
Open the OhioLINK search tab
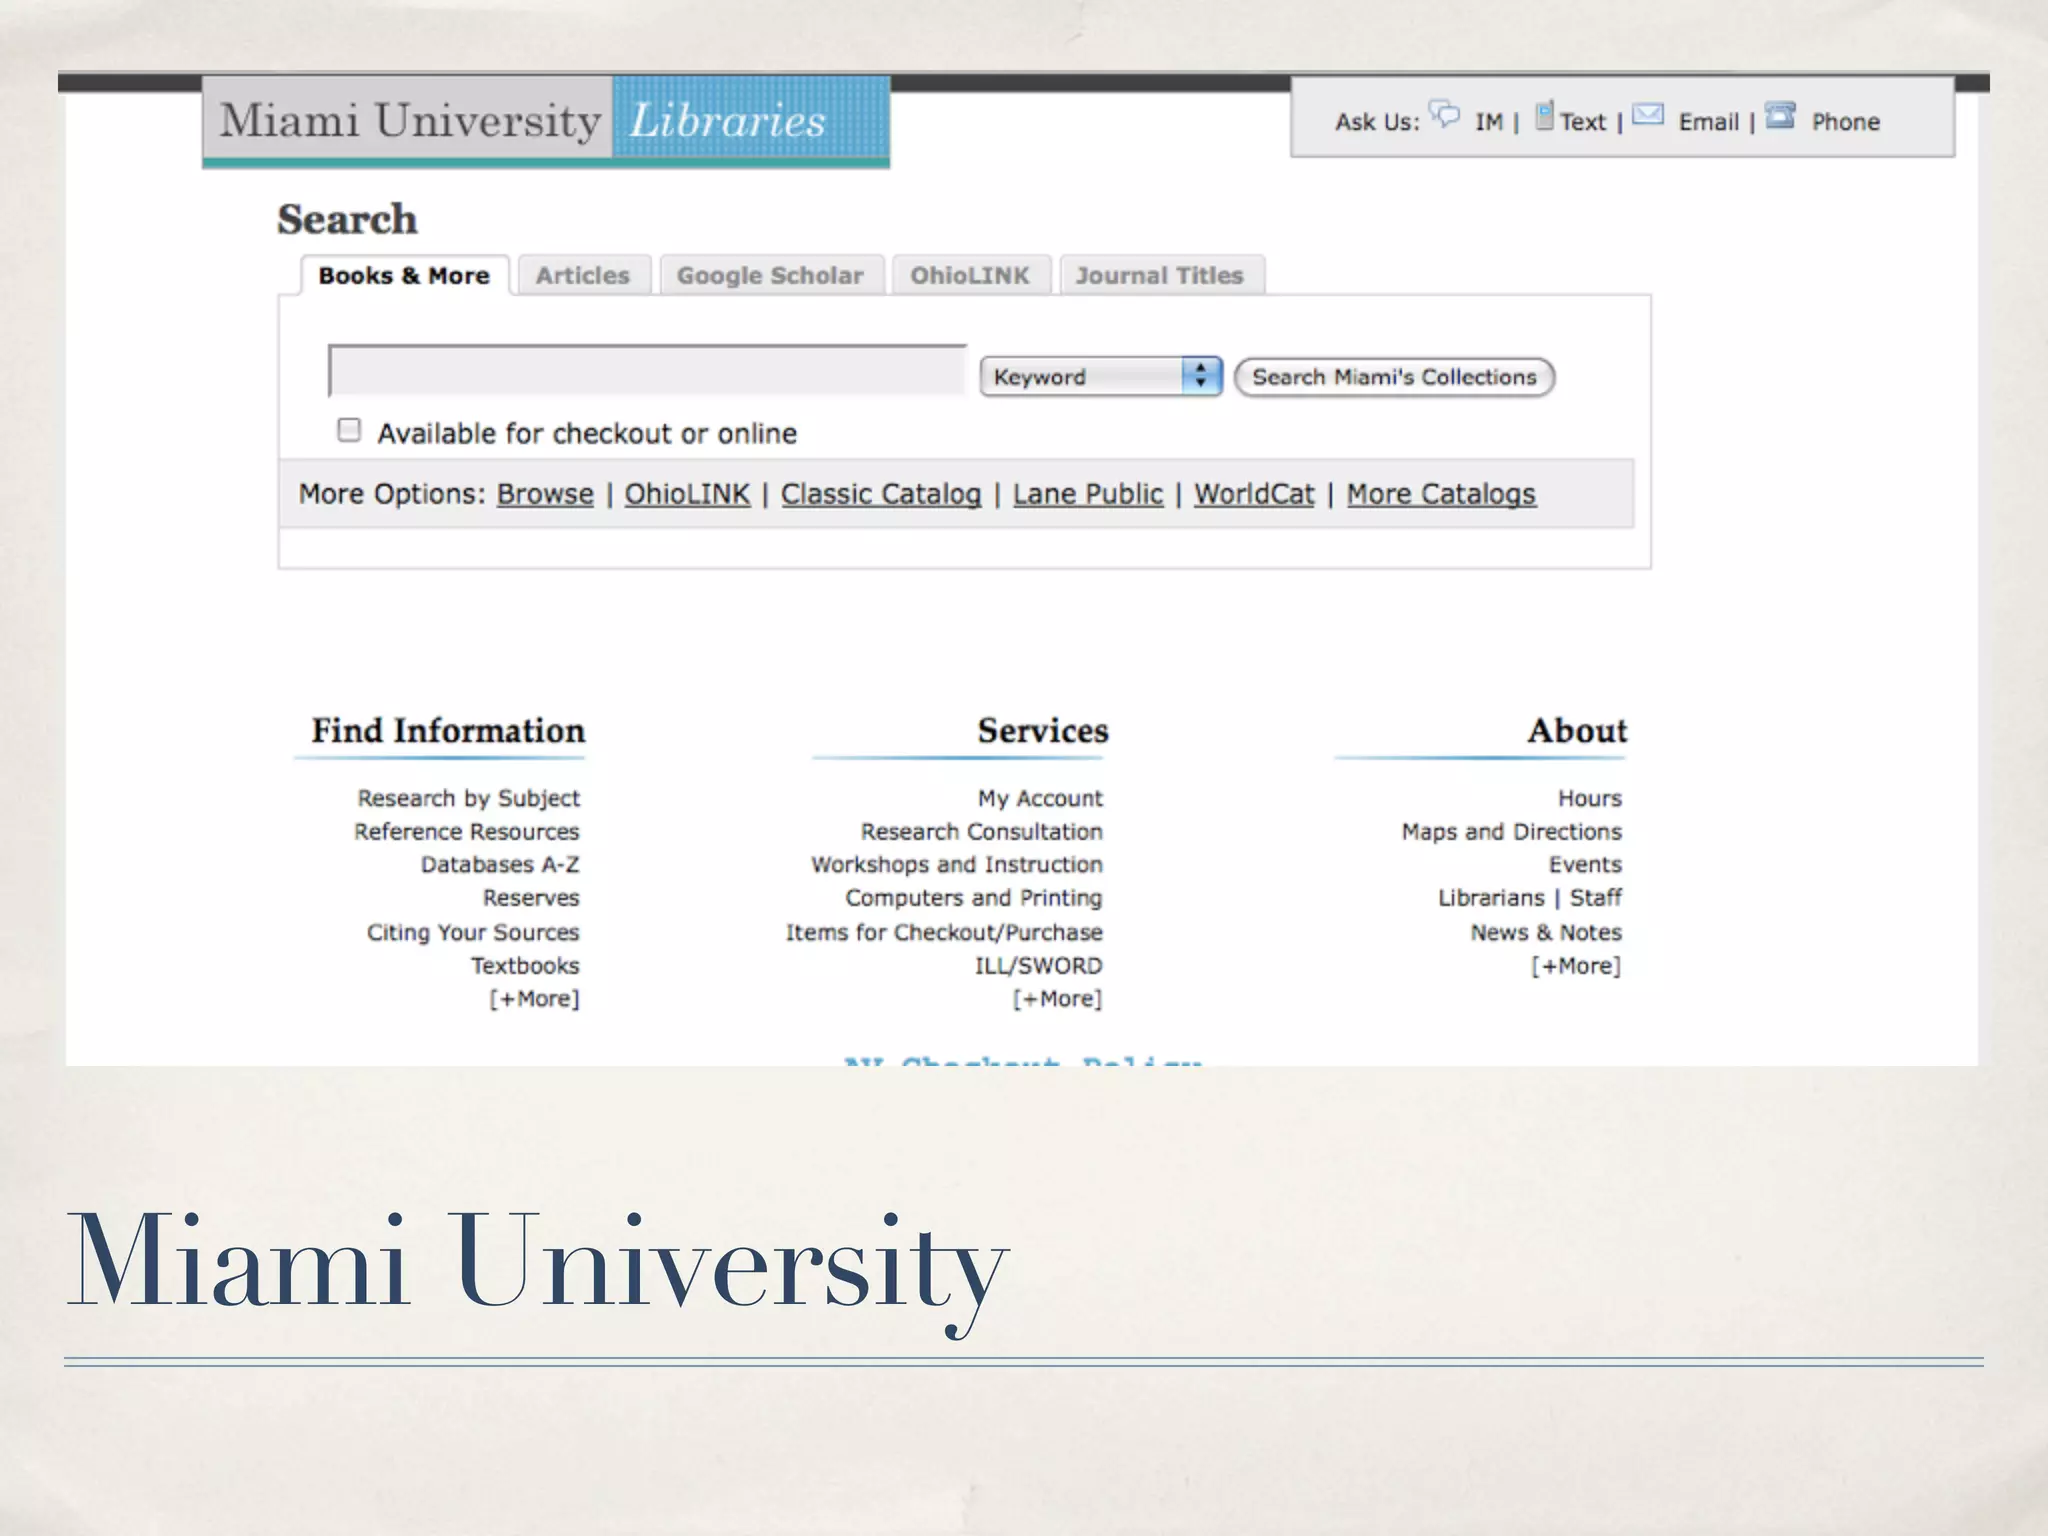pyautogui.click(x=970, y=275)
